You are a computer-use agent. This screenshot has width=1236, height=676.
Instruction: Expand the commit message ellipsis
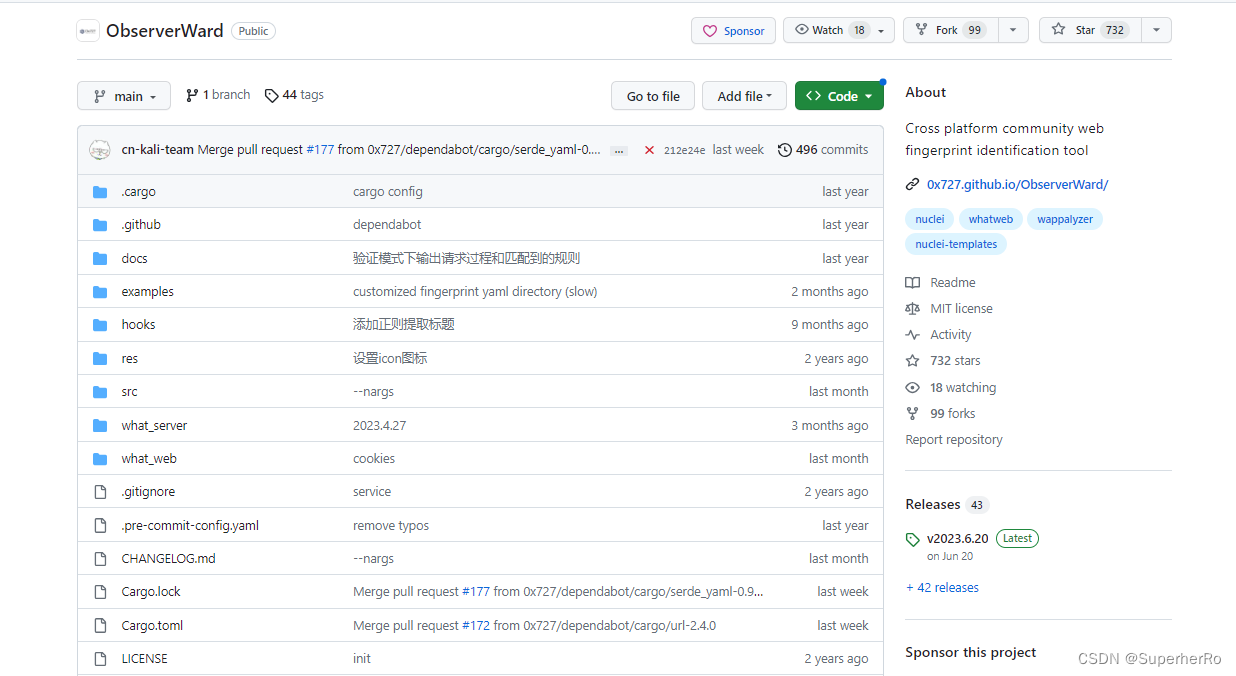[x=618, y=149]
